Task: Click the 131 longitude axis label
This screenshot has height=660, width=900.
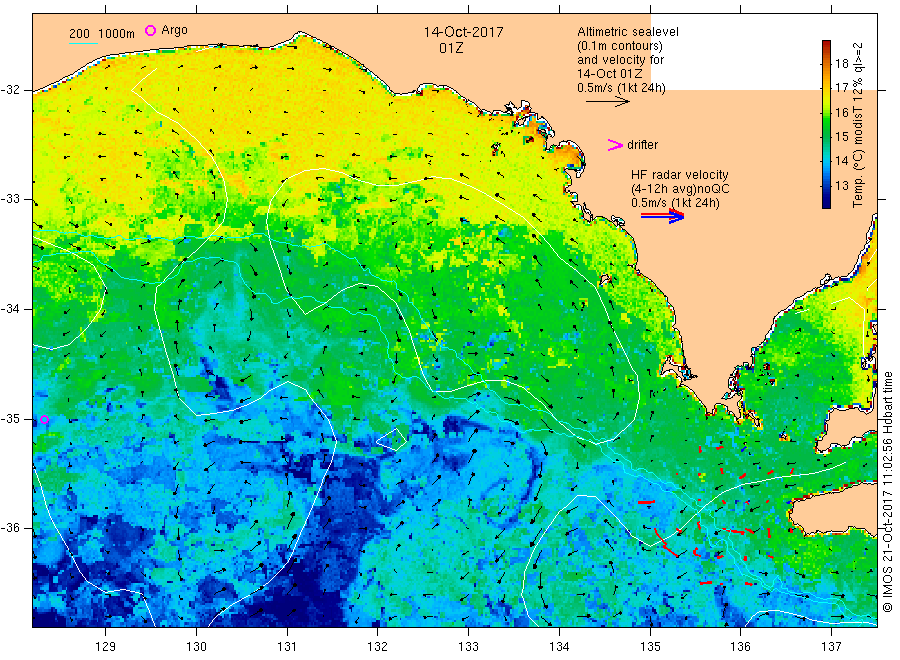Action: [x=287, y=646]
